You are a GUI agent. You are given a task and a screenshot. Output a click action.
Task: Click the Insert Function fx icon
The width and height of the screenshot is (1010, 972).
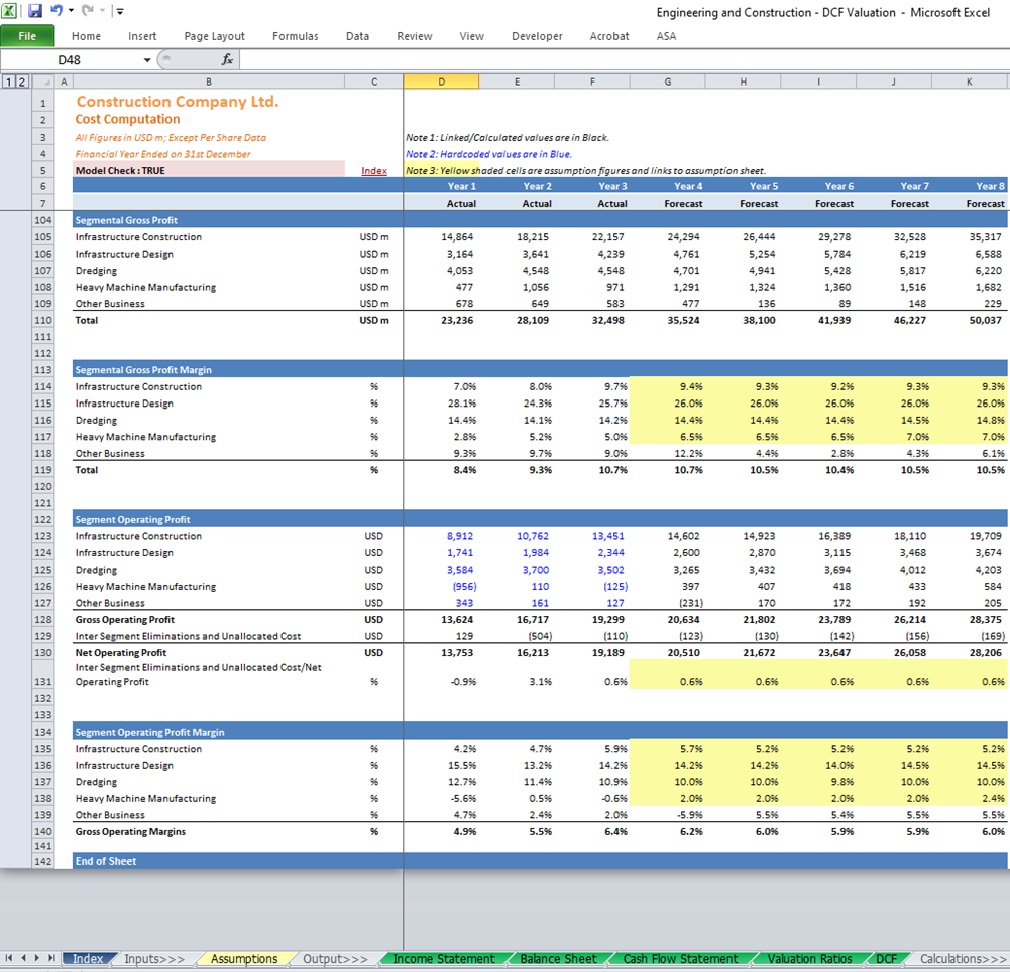click(227, 59)
